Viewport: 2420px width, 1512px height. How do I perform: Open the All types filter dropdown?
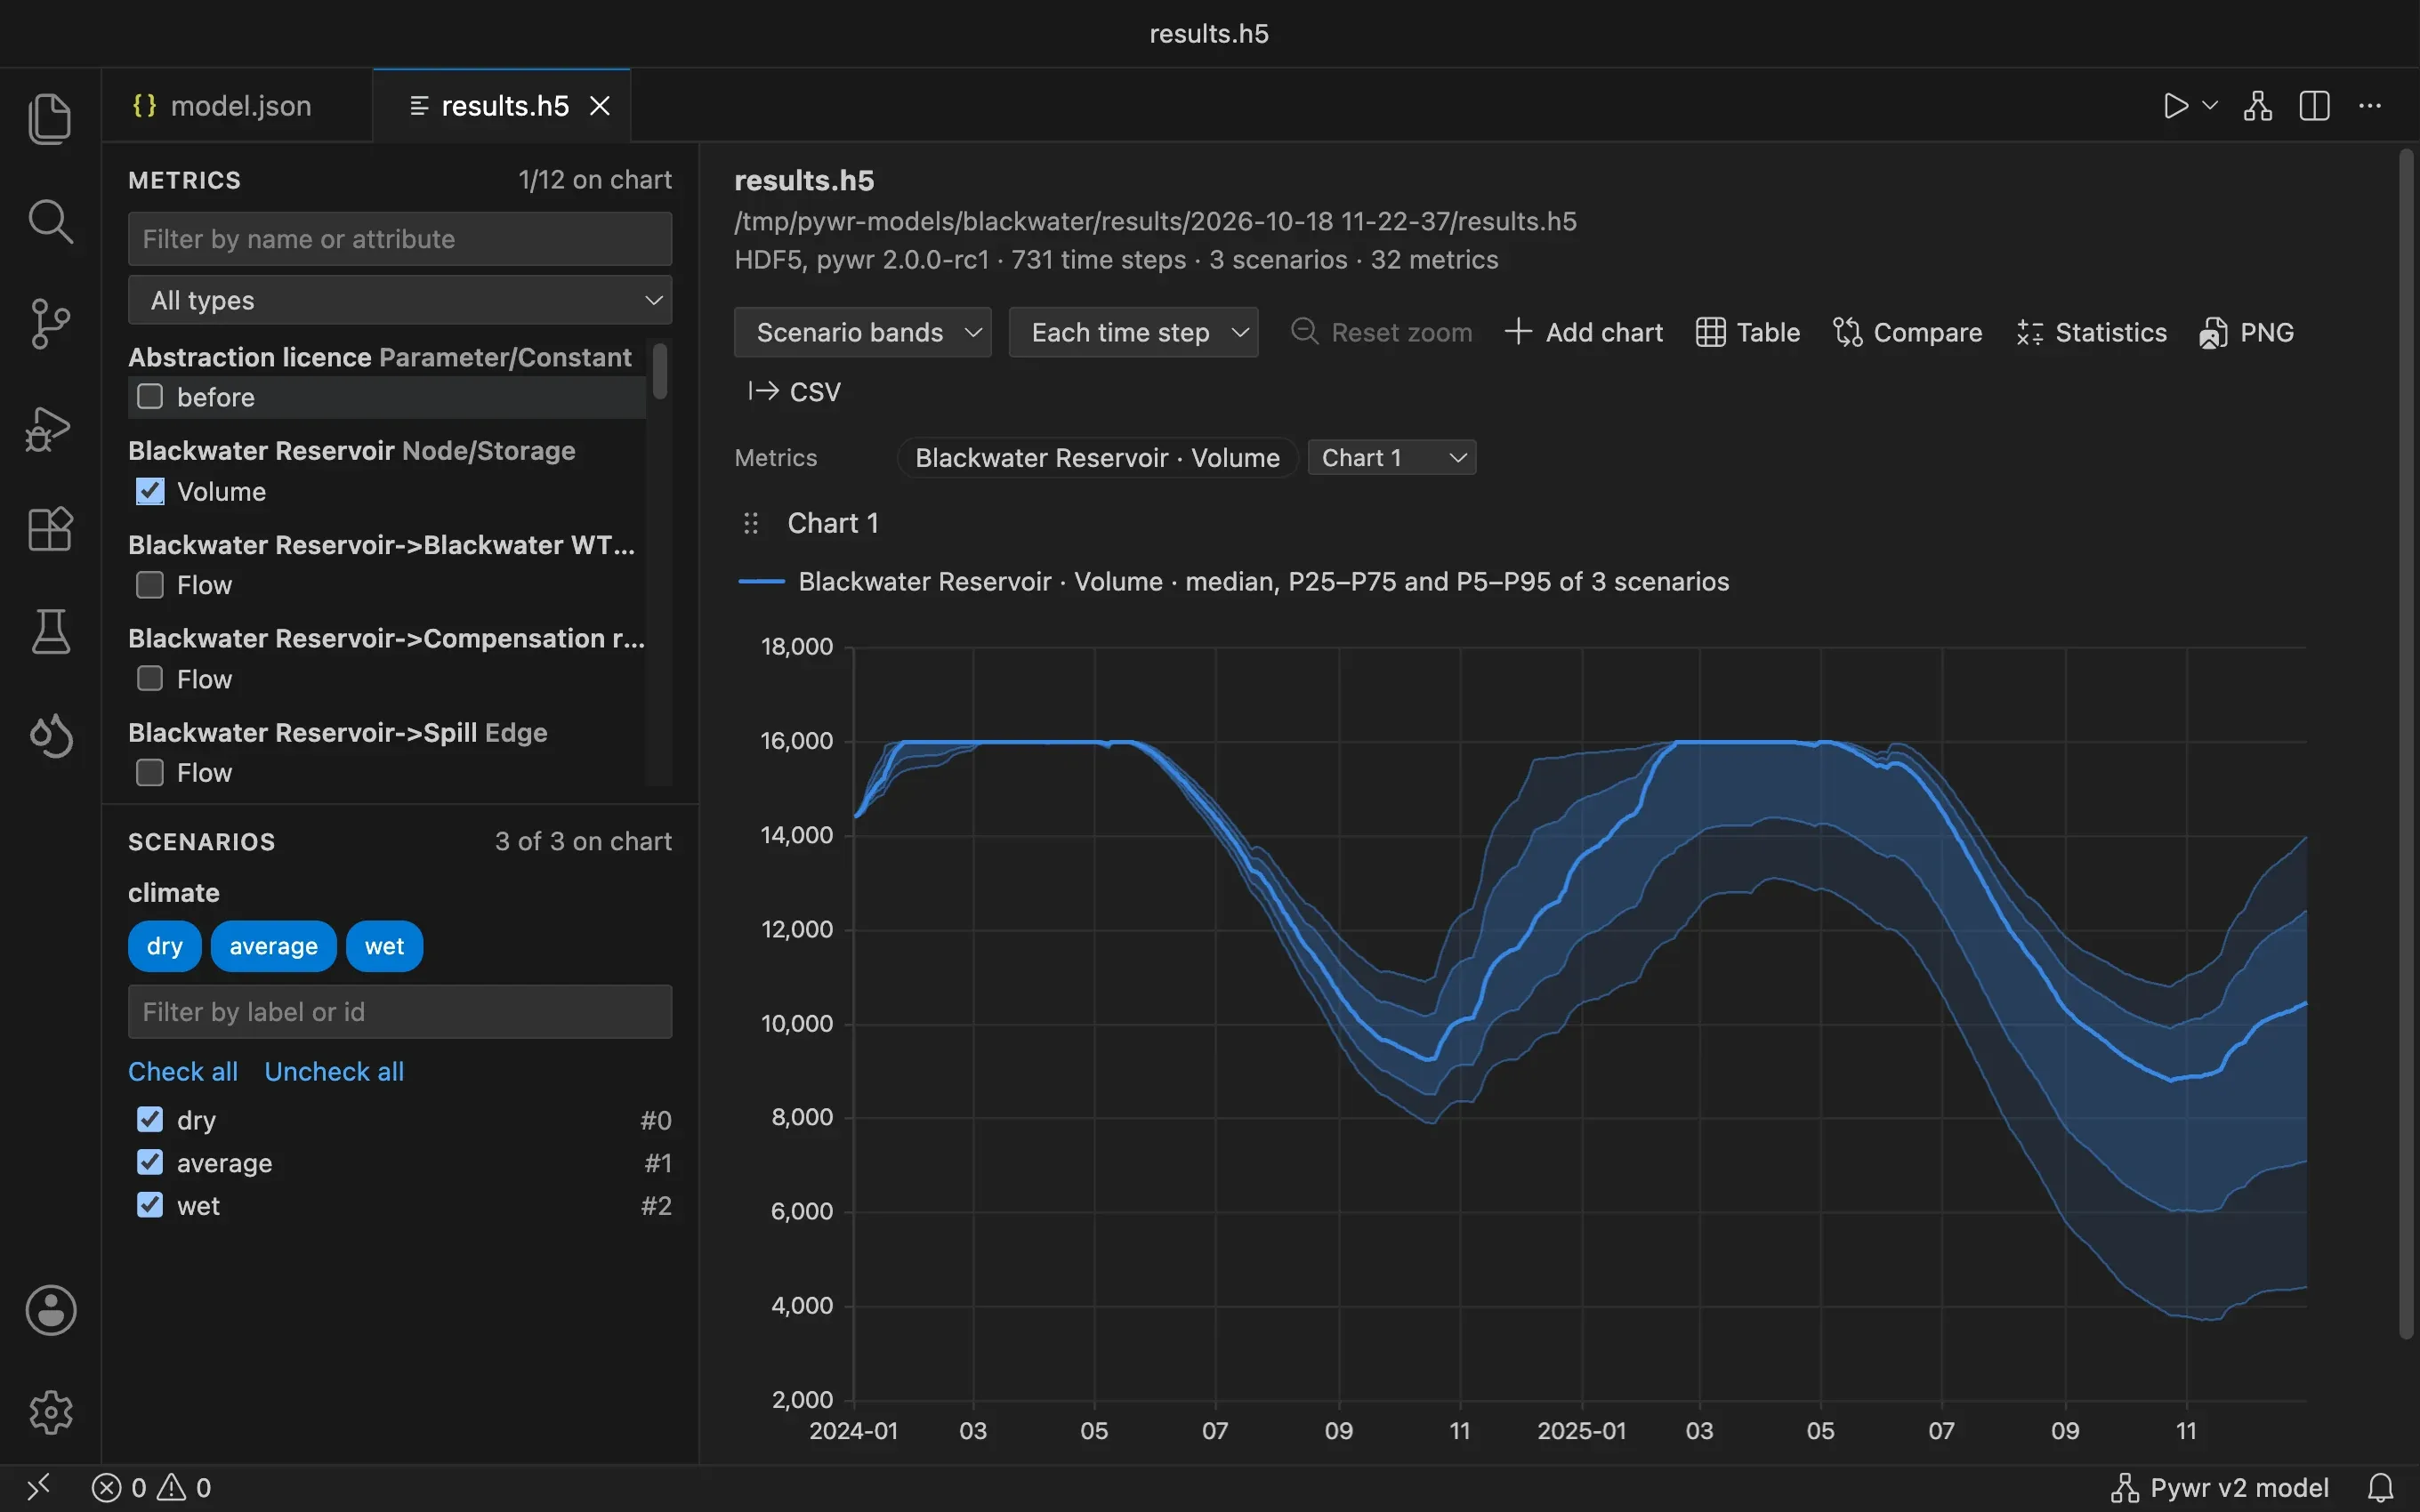click(400, 300)
